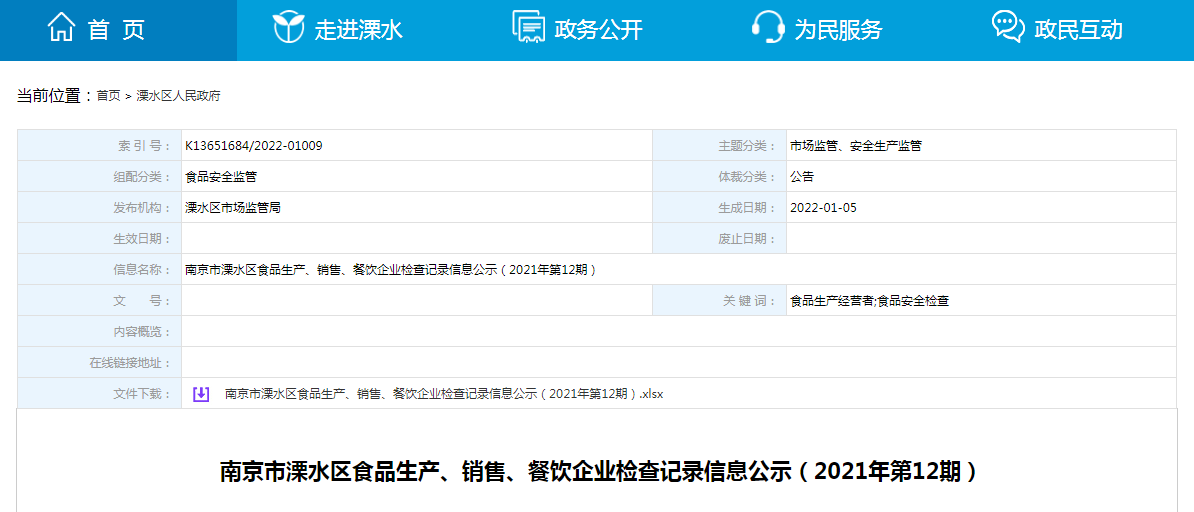
Task: Click the 文号 label cell
Action: (x=100, y=301)
